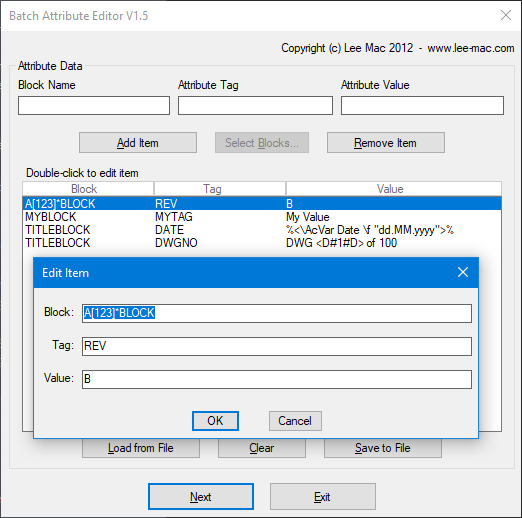Viewport: 522px width, 518px height.
Task: Close the Edit Item dialog
Action: pyautogui.click(x=463, y=272)
